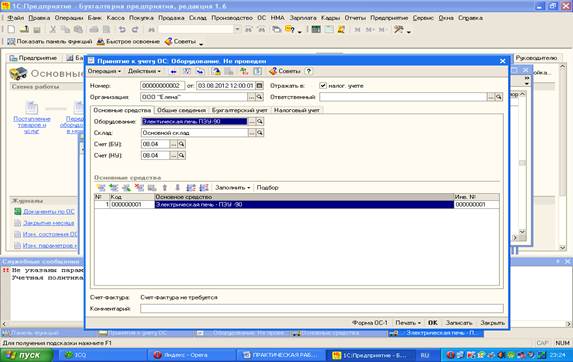Click the ellipsis selector beside Организация field
The image size is (573, 362).
(251, 97)
